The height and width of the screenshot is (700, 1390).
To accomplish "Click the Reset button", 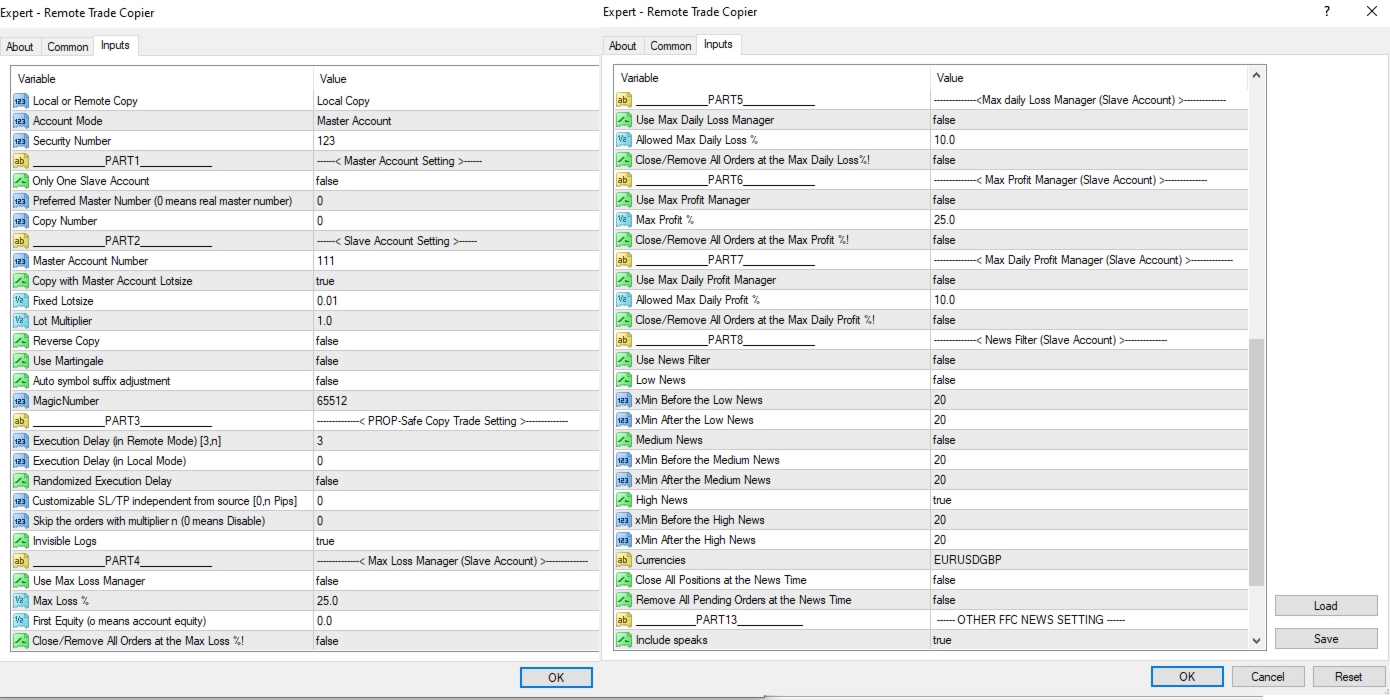I will 1349,677.
